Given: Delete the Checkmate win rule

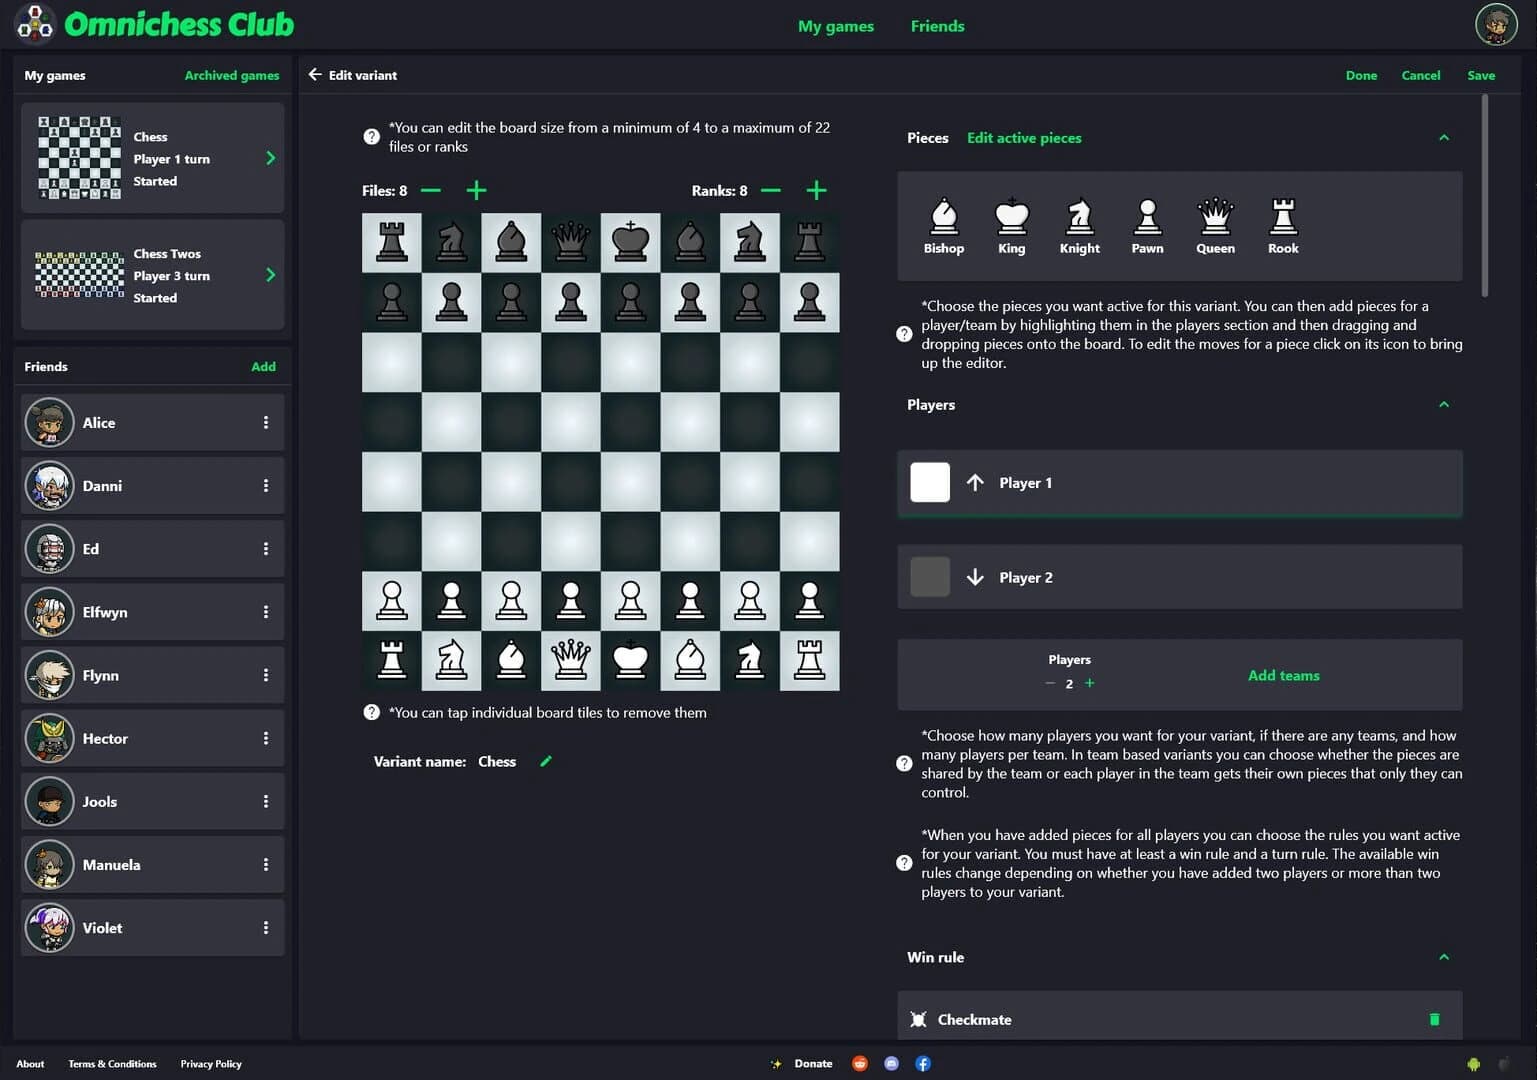Looking at the screenshot, I should pos(1434,1019).
